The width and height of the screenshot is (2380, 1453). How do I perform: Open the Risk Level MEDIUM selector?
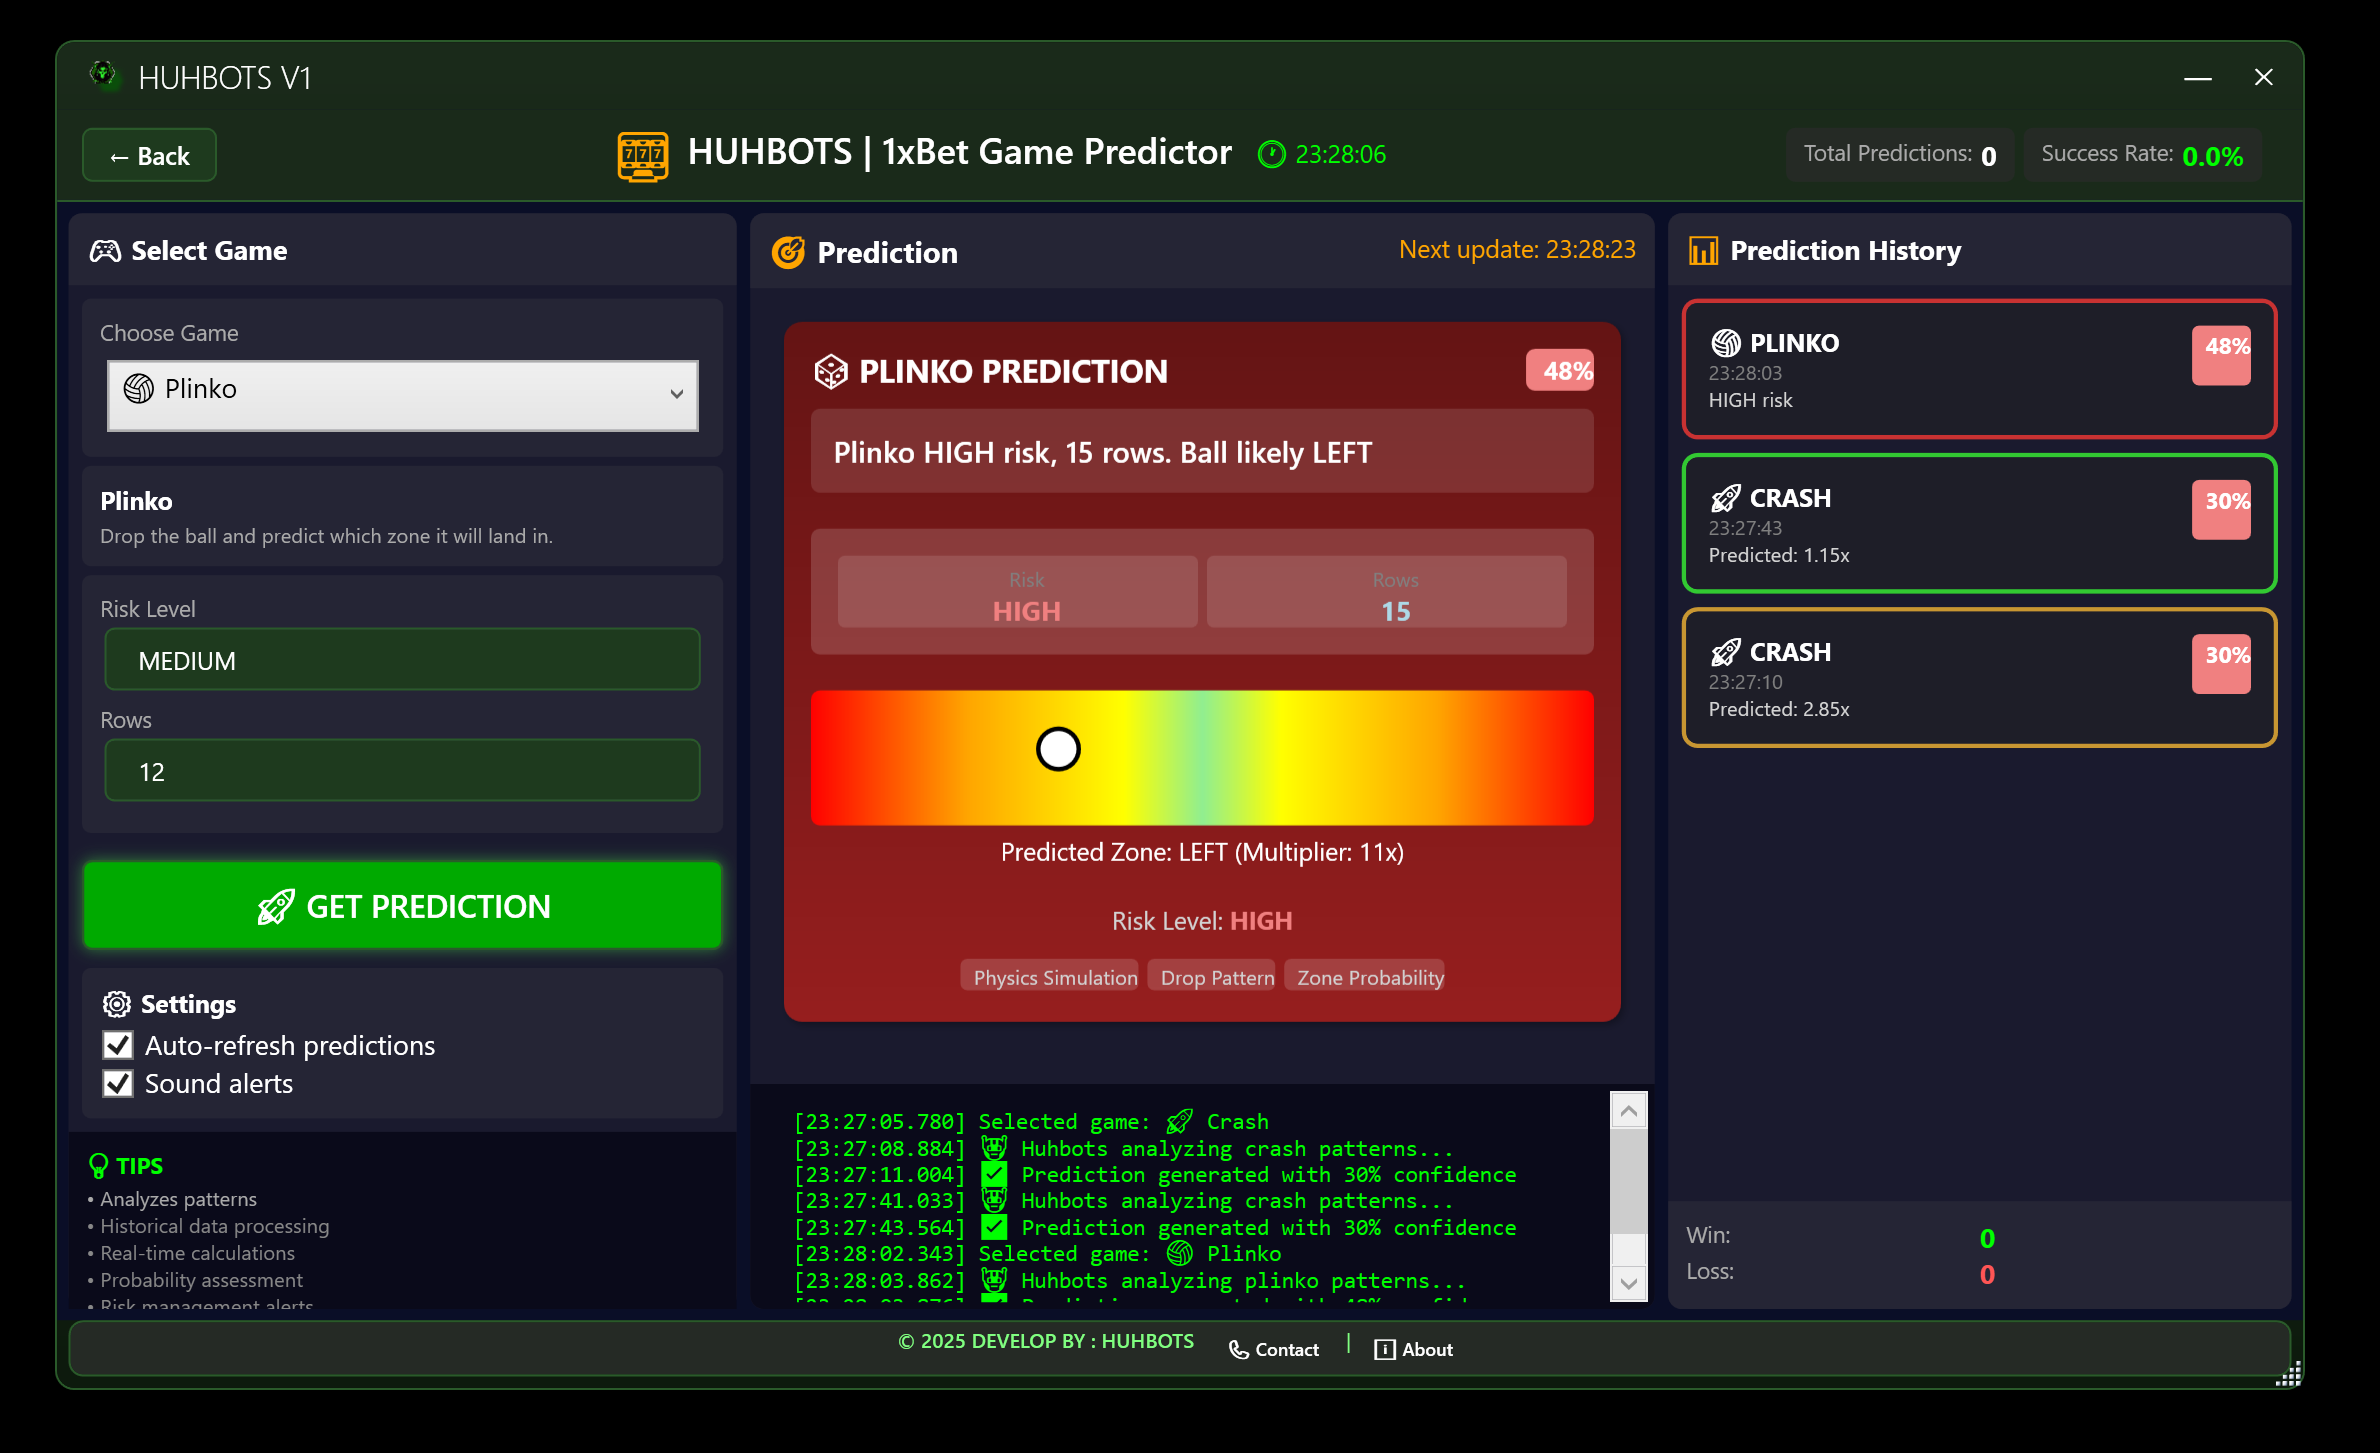pyautogui.click(x=402, y=660)
